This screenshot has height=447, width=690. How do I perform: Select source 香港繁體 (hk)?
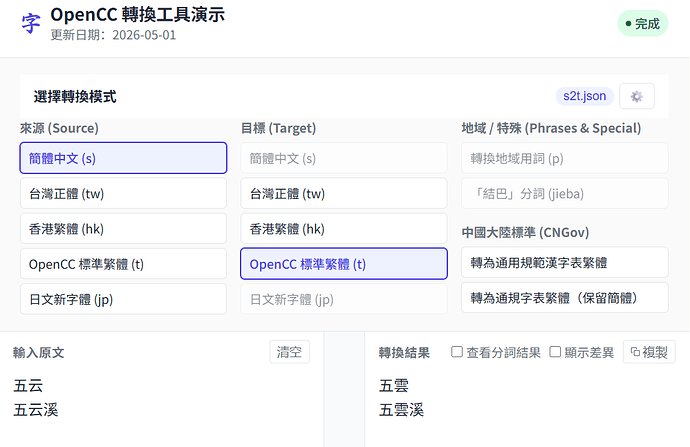[x=123, y=228]
